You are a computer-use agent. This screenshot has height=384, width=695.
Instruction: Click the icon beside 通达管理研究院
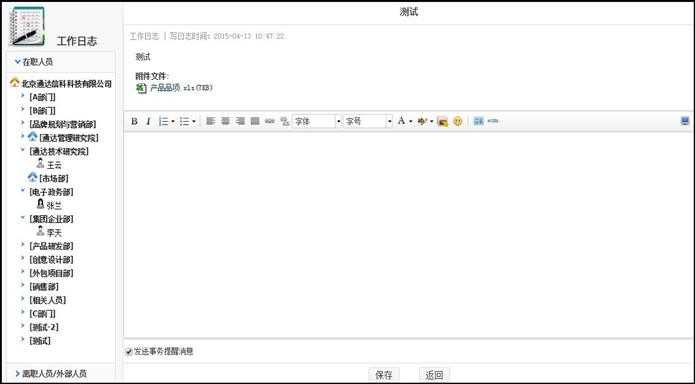[x=32, y=137]
